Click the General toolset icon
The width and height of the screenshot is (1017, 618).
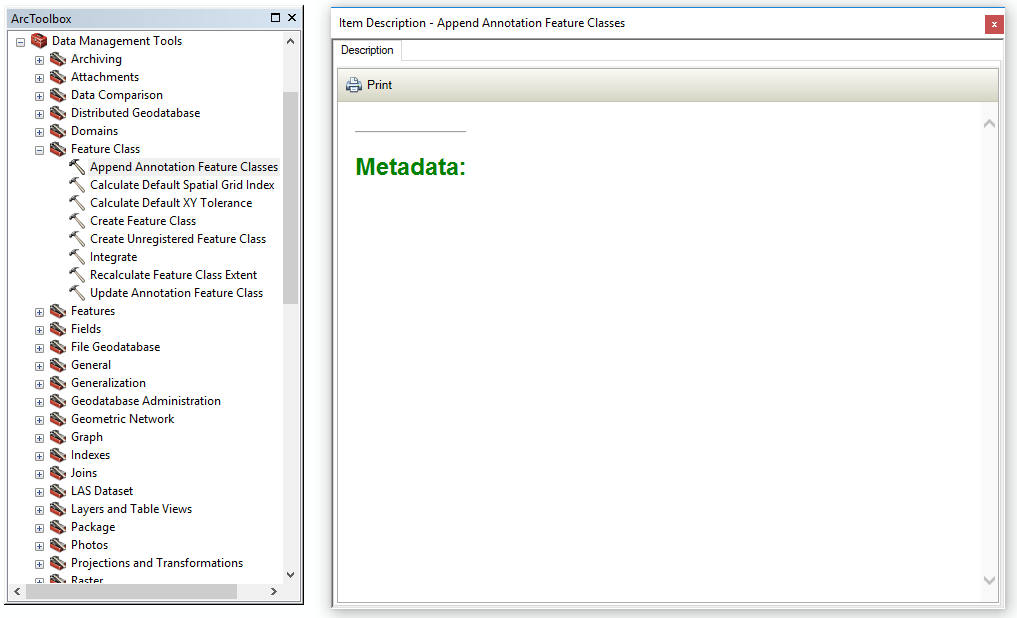(58, 365)
